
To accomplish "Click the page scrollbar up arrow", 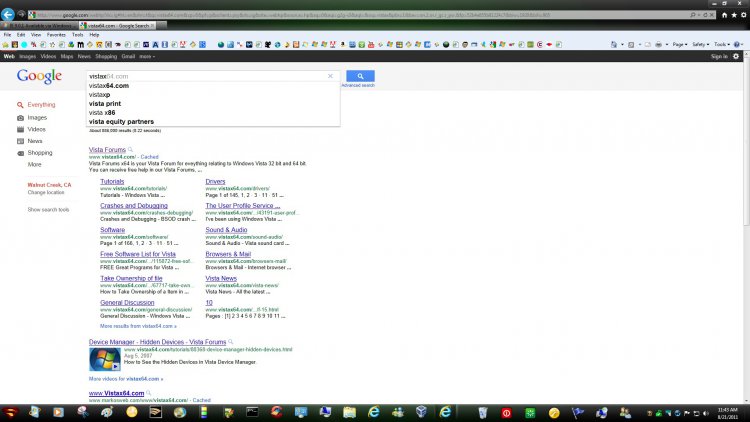I will coord(746,53).
